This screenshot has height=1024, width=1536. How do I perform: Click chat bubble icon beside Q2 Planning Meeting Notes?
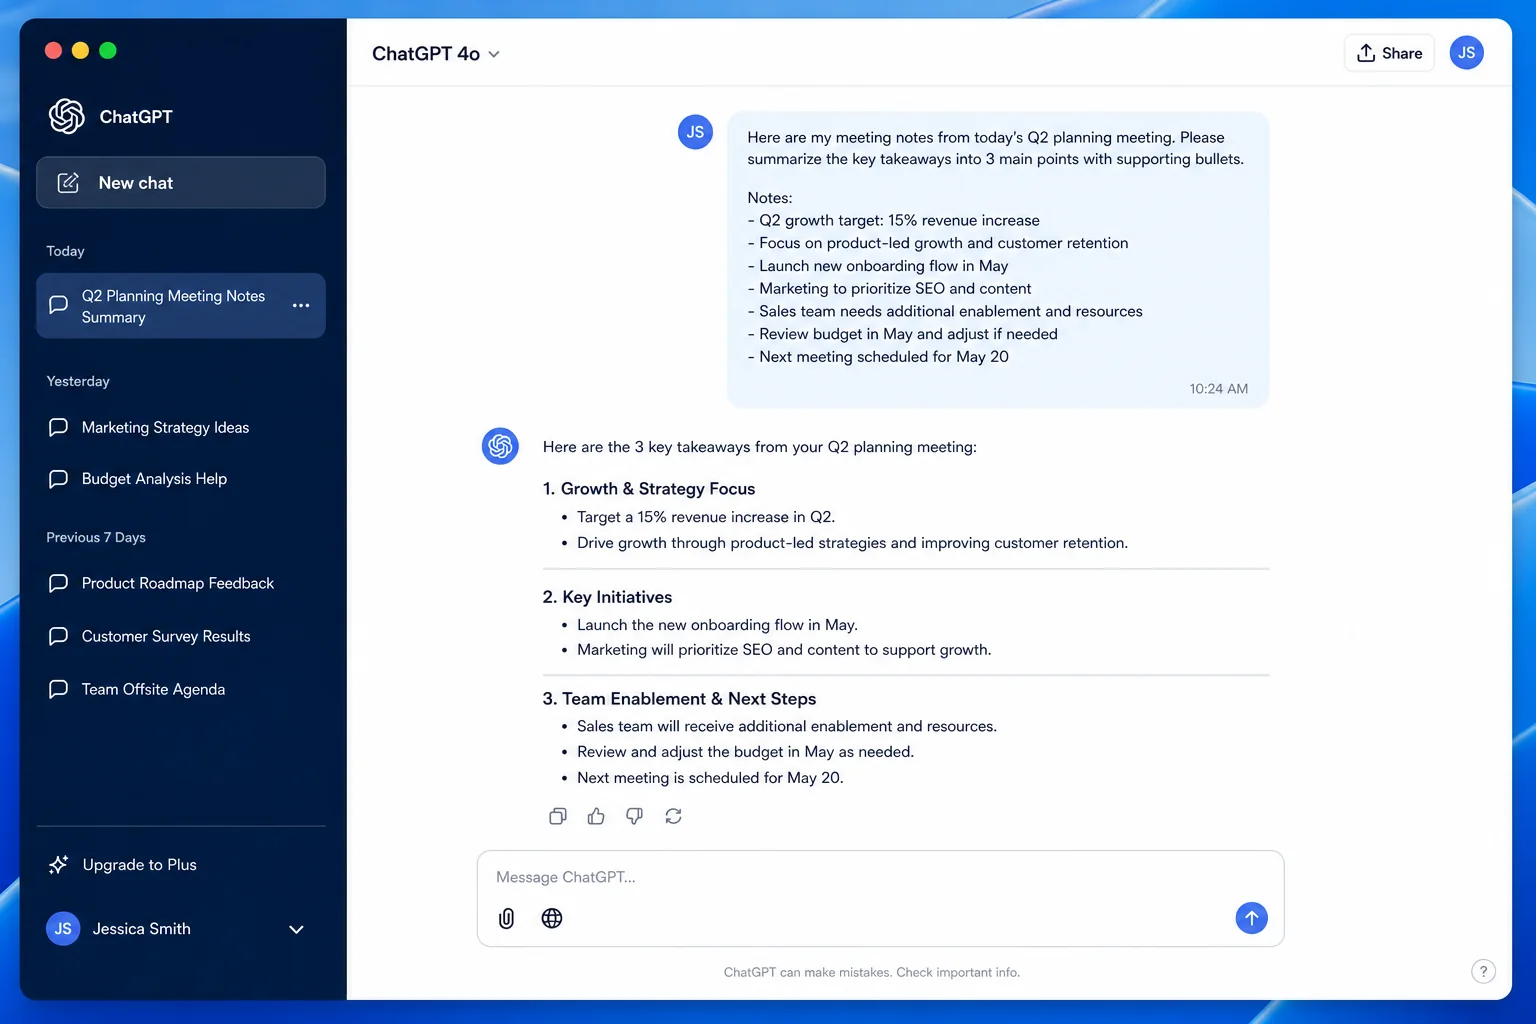[58, 304]
